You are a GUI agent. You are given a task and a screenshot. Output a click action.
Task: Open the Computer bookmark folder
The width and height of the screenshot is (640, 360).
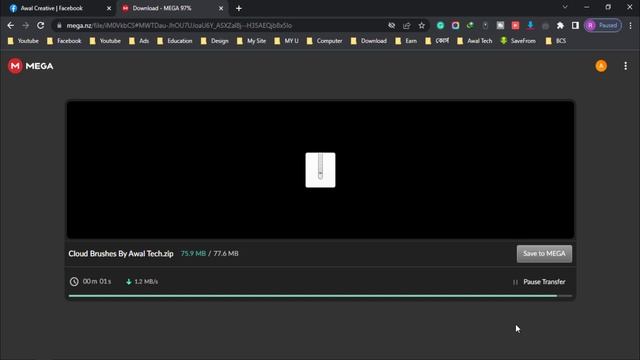point(324,41)
